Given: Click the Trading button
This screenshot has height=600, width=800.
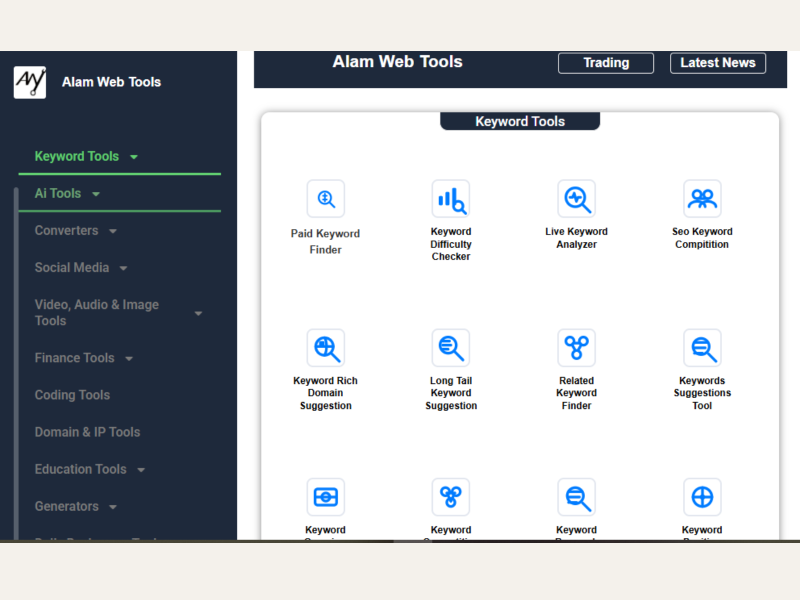Looking at the screenshot, I should point(606,63).
